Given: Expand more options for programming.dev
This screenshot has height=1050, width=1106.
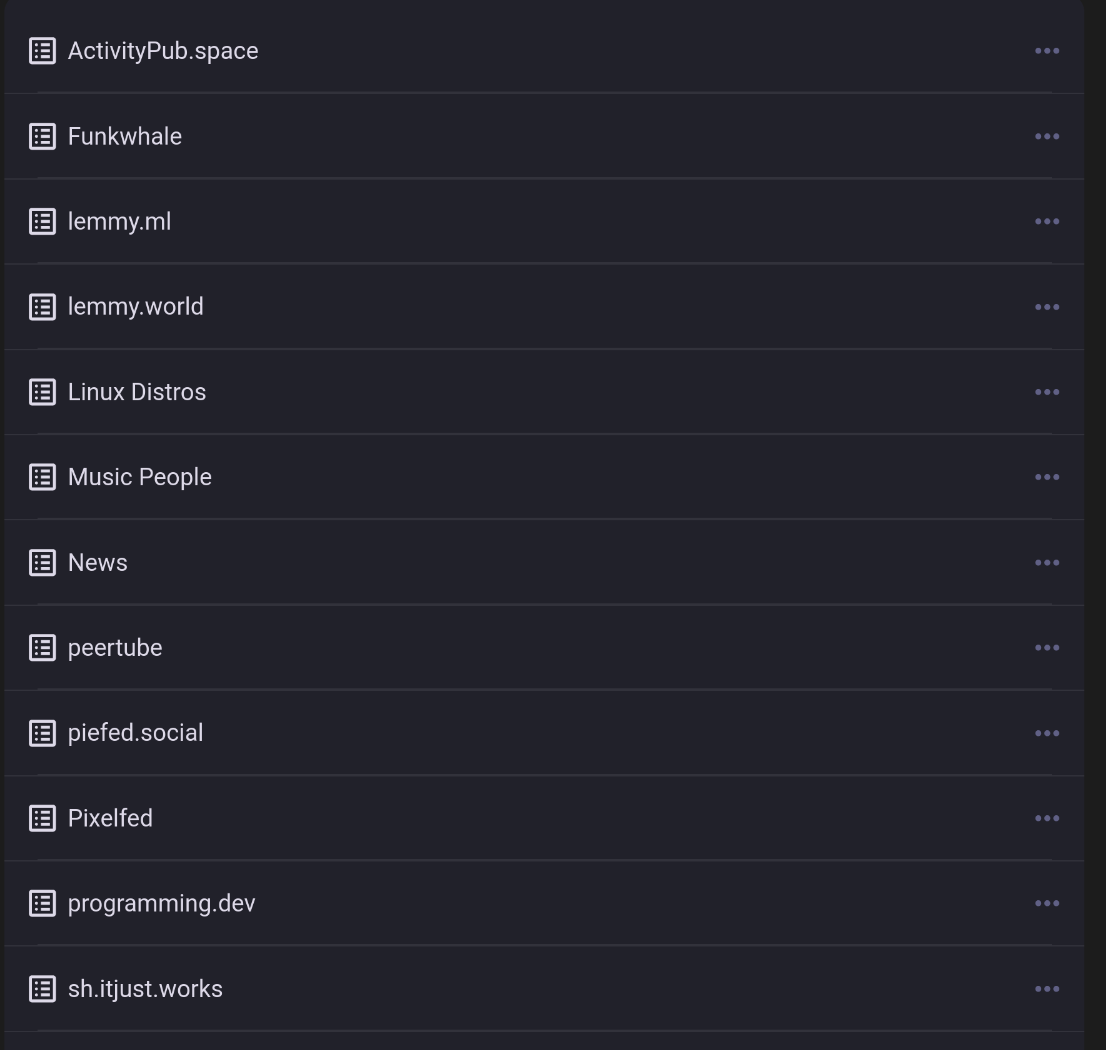Looking at the screenshot, I should tap(1047, 903).
